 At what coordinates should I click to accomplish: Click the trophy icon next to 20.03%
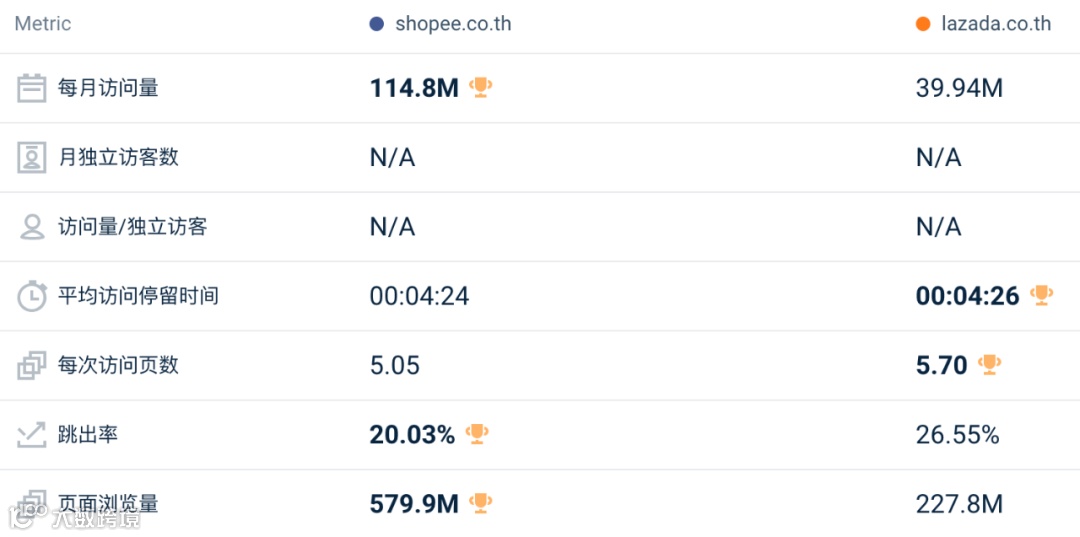click(x=477, y=434)
